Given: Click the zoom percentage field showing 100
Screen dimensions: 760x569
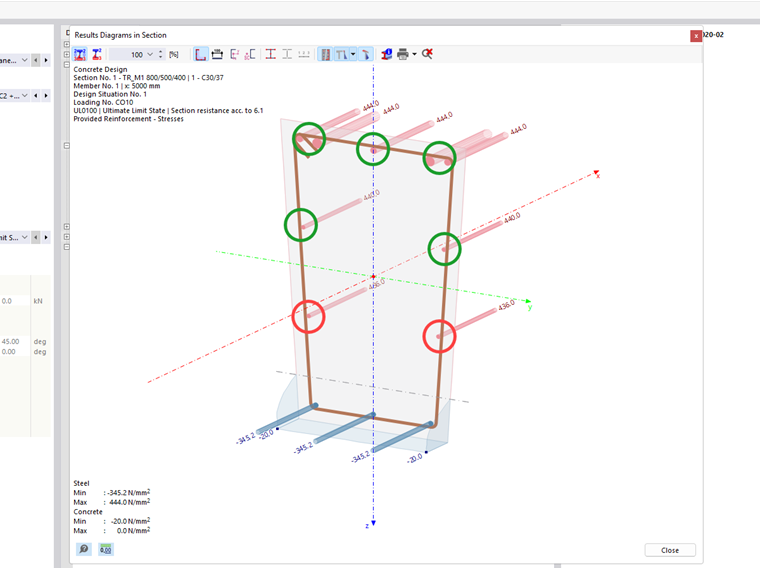Looking at the screenshot, I should 127,54.
